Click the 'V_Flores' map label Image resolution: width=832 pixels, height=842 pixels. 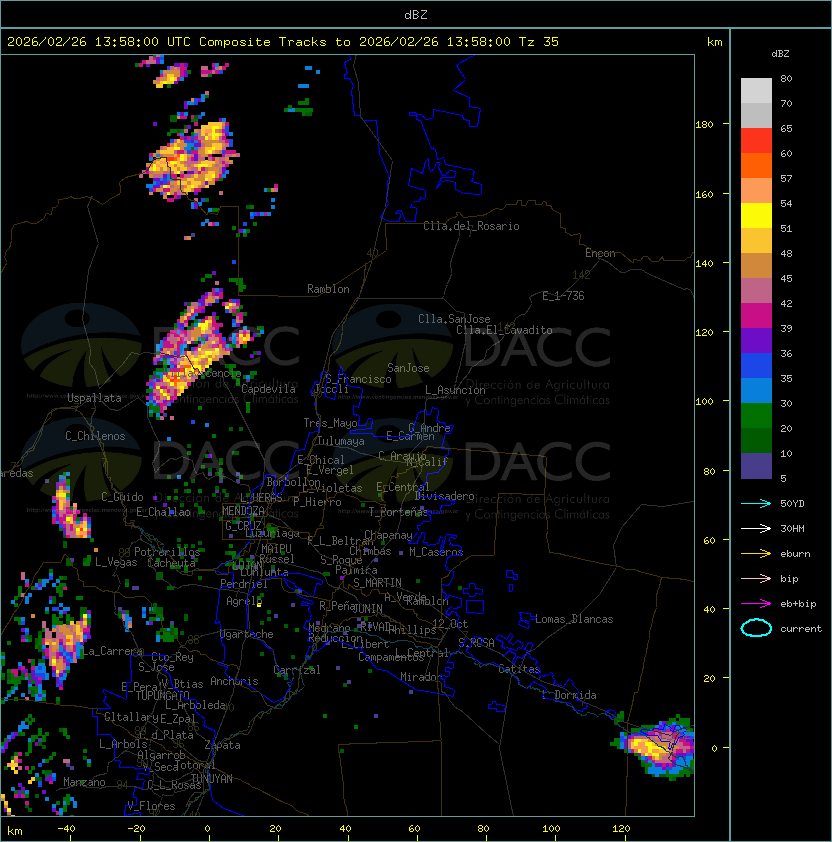(x=151, y=806)
